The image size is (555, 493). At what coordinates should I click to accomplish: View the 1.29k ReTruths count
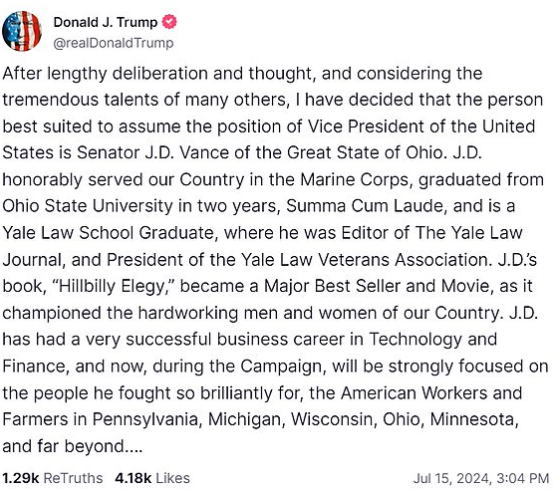click(20, 478)
